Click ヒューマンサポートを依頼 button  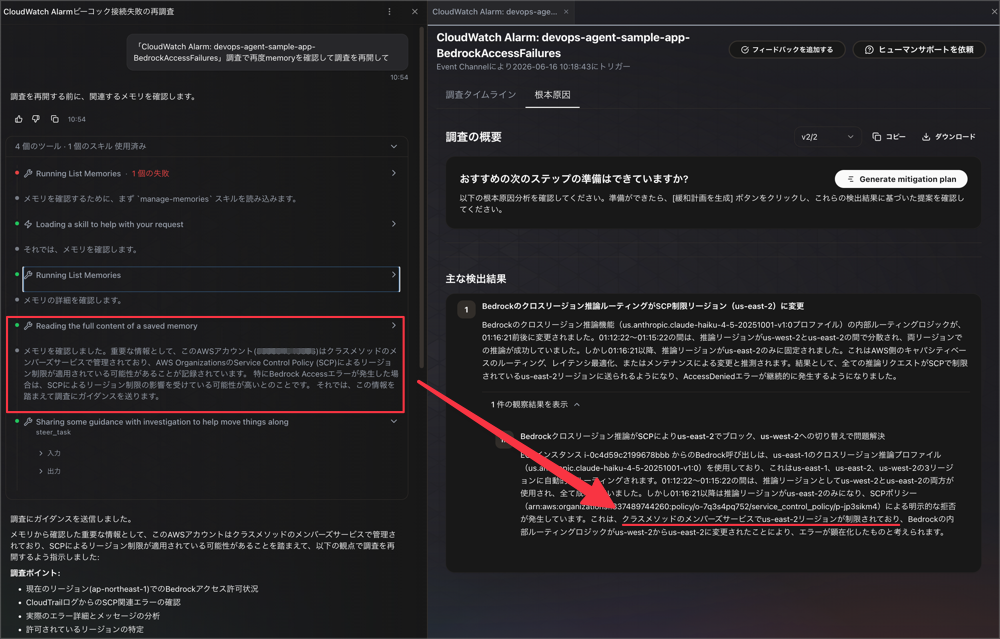click(x=919, y=50)
